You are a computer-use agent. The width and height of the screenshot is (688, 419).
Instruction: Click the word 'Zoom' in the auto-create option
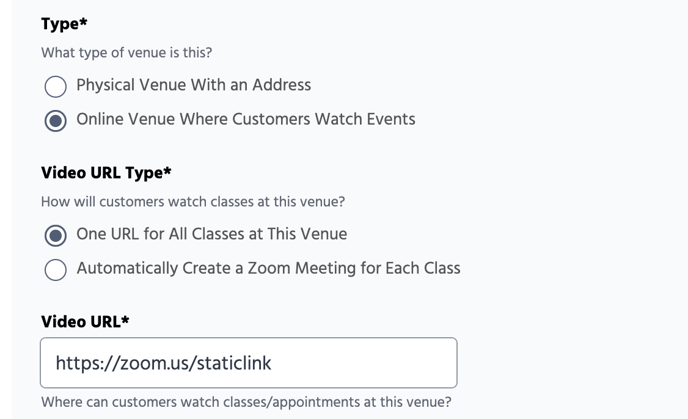[x=269, y=268]
